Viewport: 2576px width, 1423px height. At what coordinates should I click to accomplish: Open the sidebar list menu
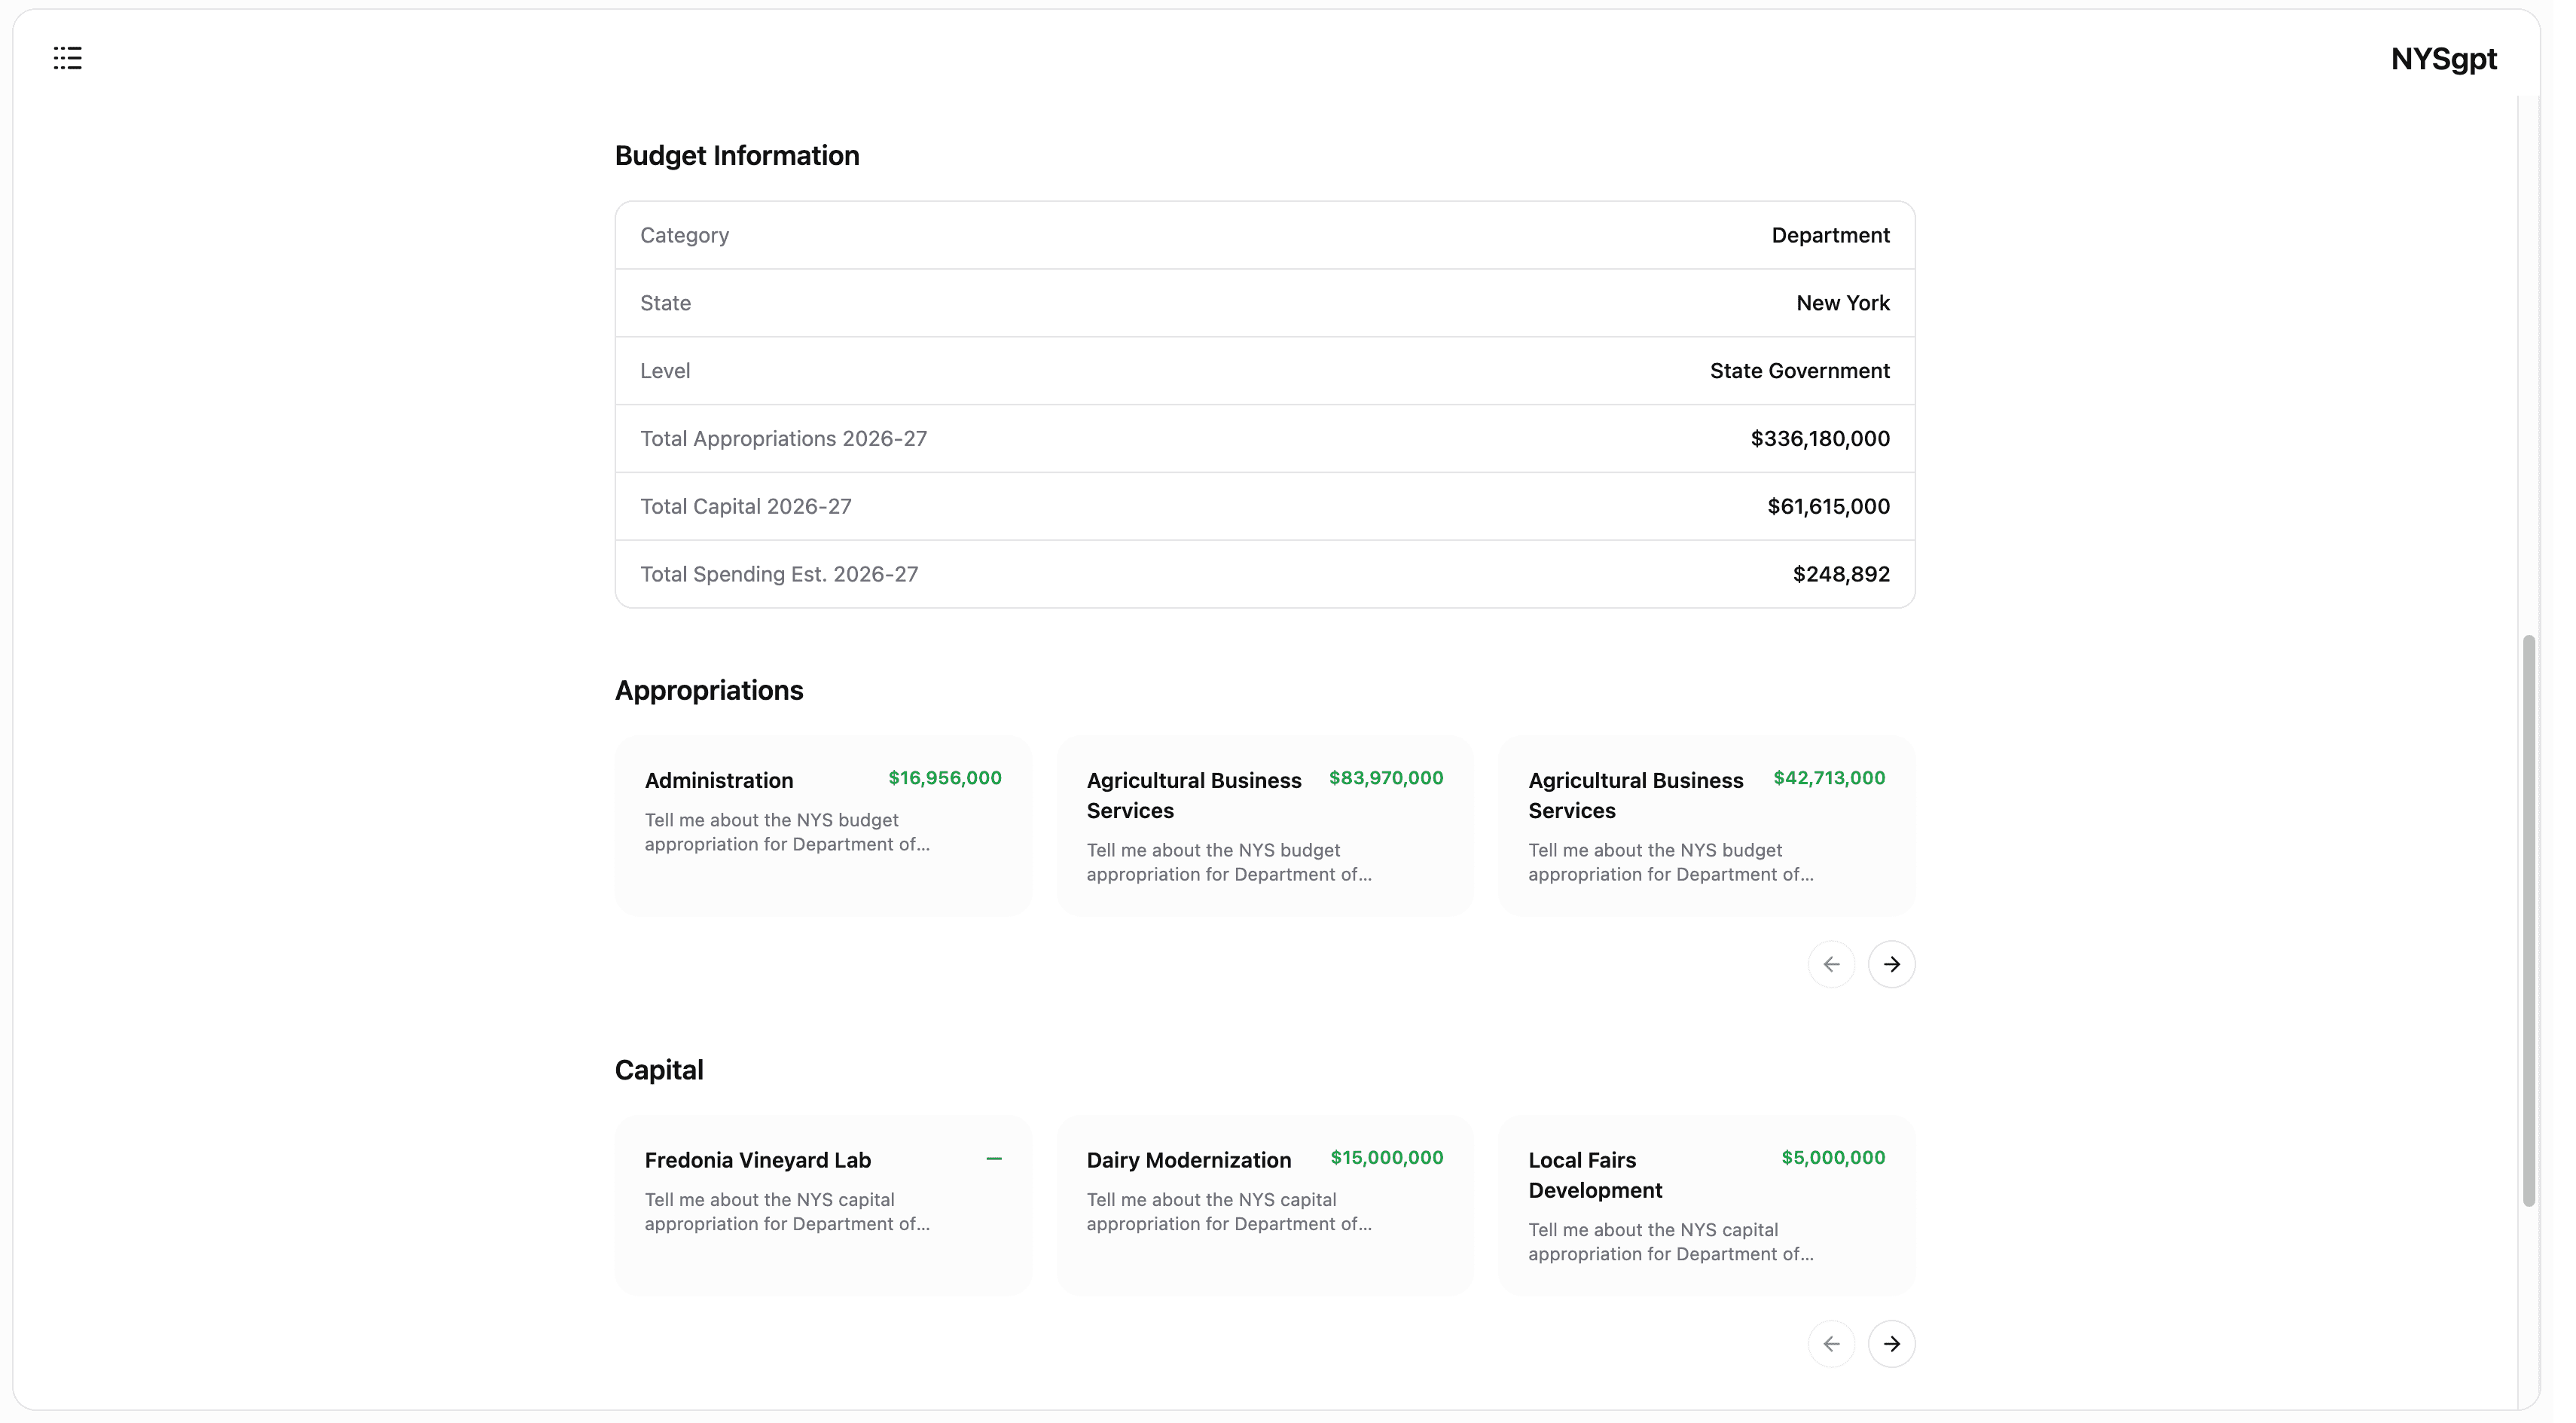point(67,58)
